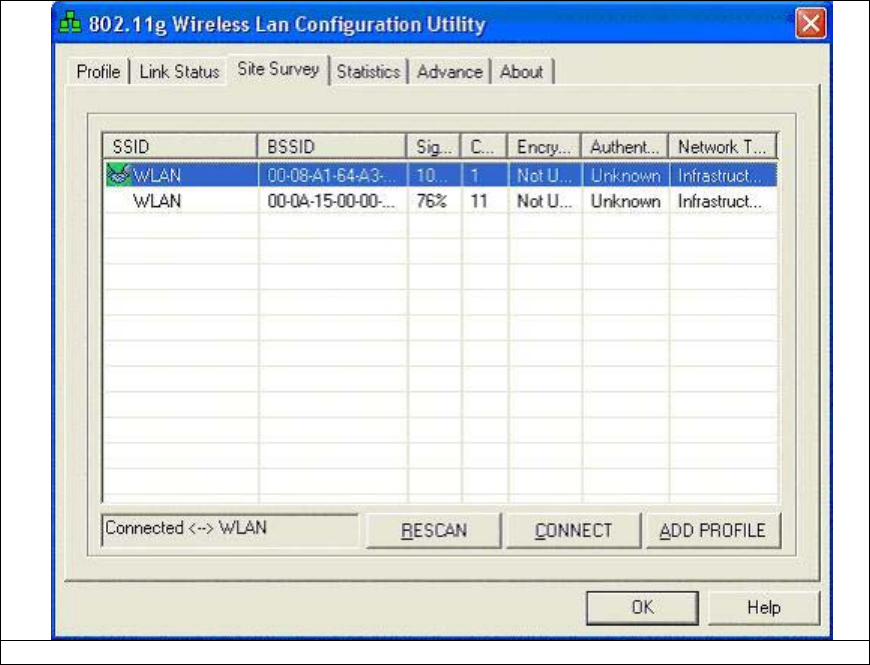Select the Site Survey tab
The image size is (870, 665).
pyautogui.click(x=278, y=69)
